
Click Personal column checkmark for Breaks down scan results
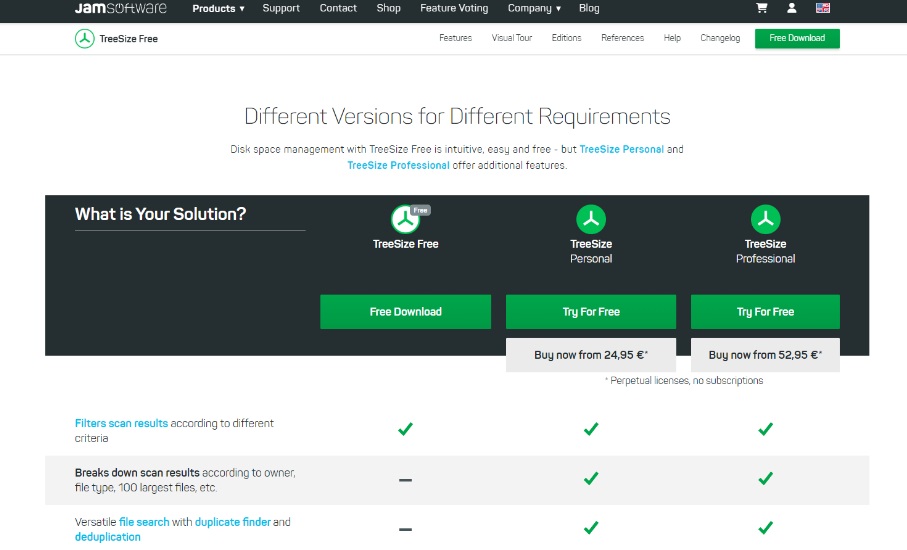[591, 478]
